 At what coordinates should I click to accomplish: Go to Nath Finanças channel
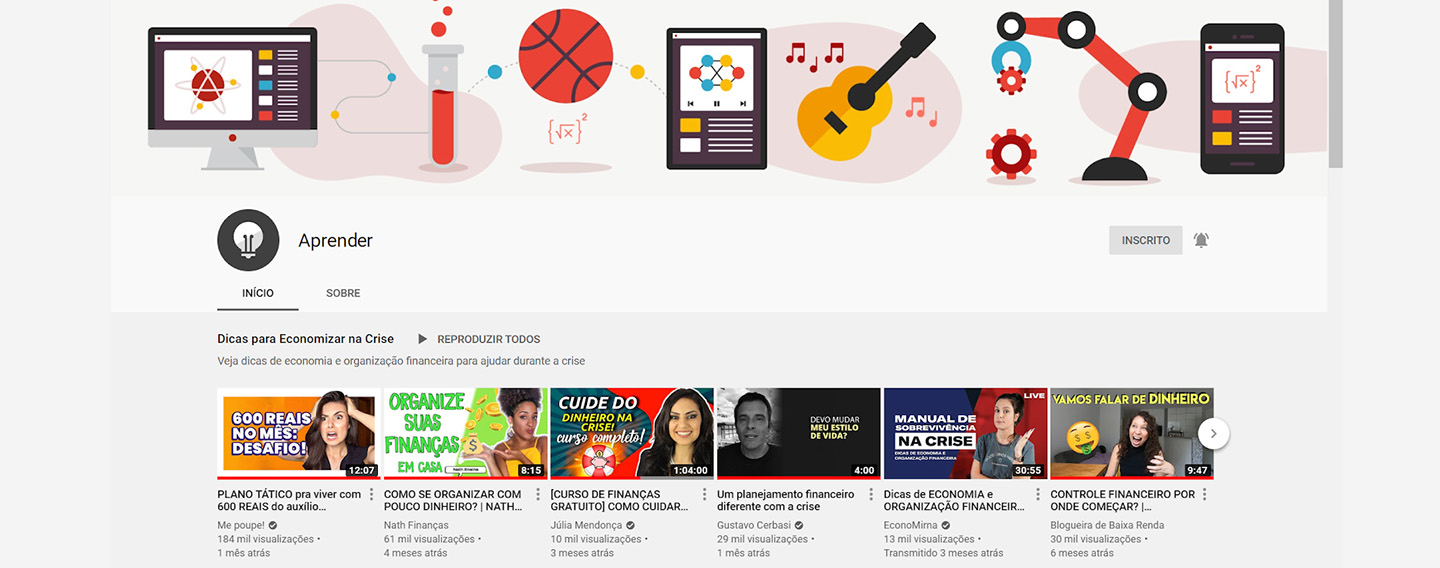coord(416,525)
